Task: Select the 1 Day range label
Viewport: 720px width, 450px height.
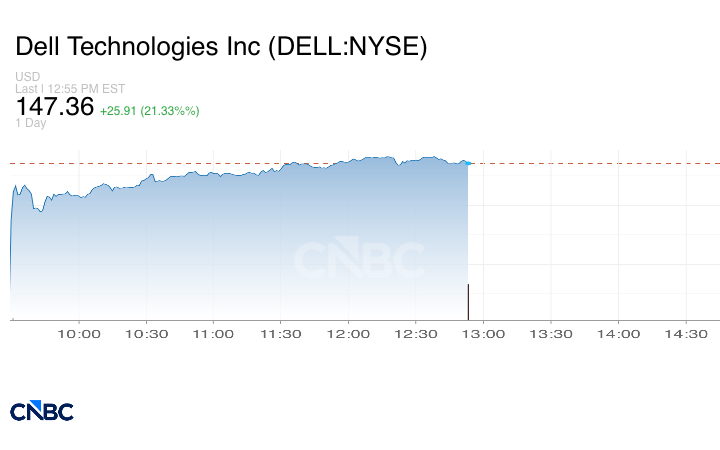Action: [x=30, y=123]
